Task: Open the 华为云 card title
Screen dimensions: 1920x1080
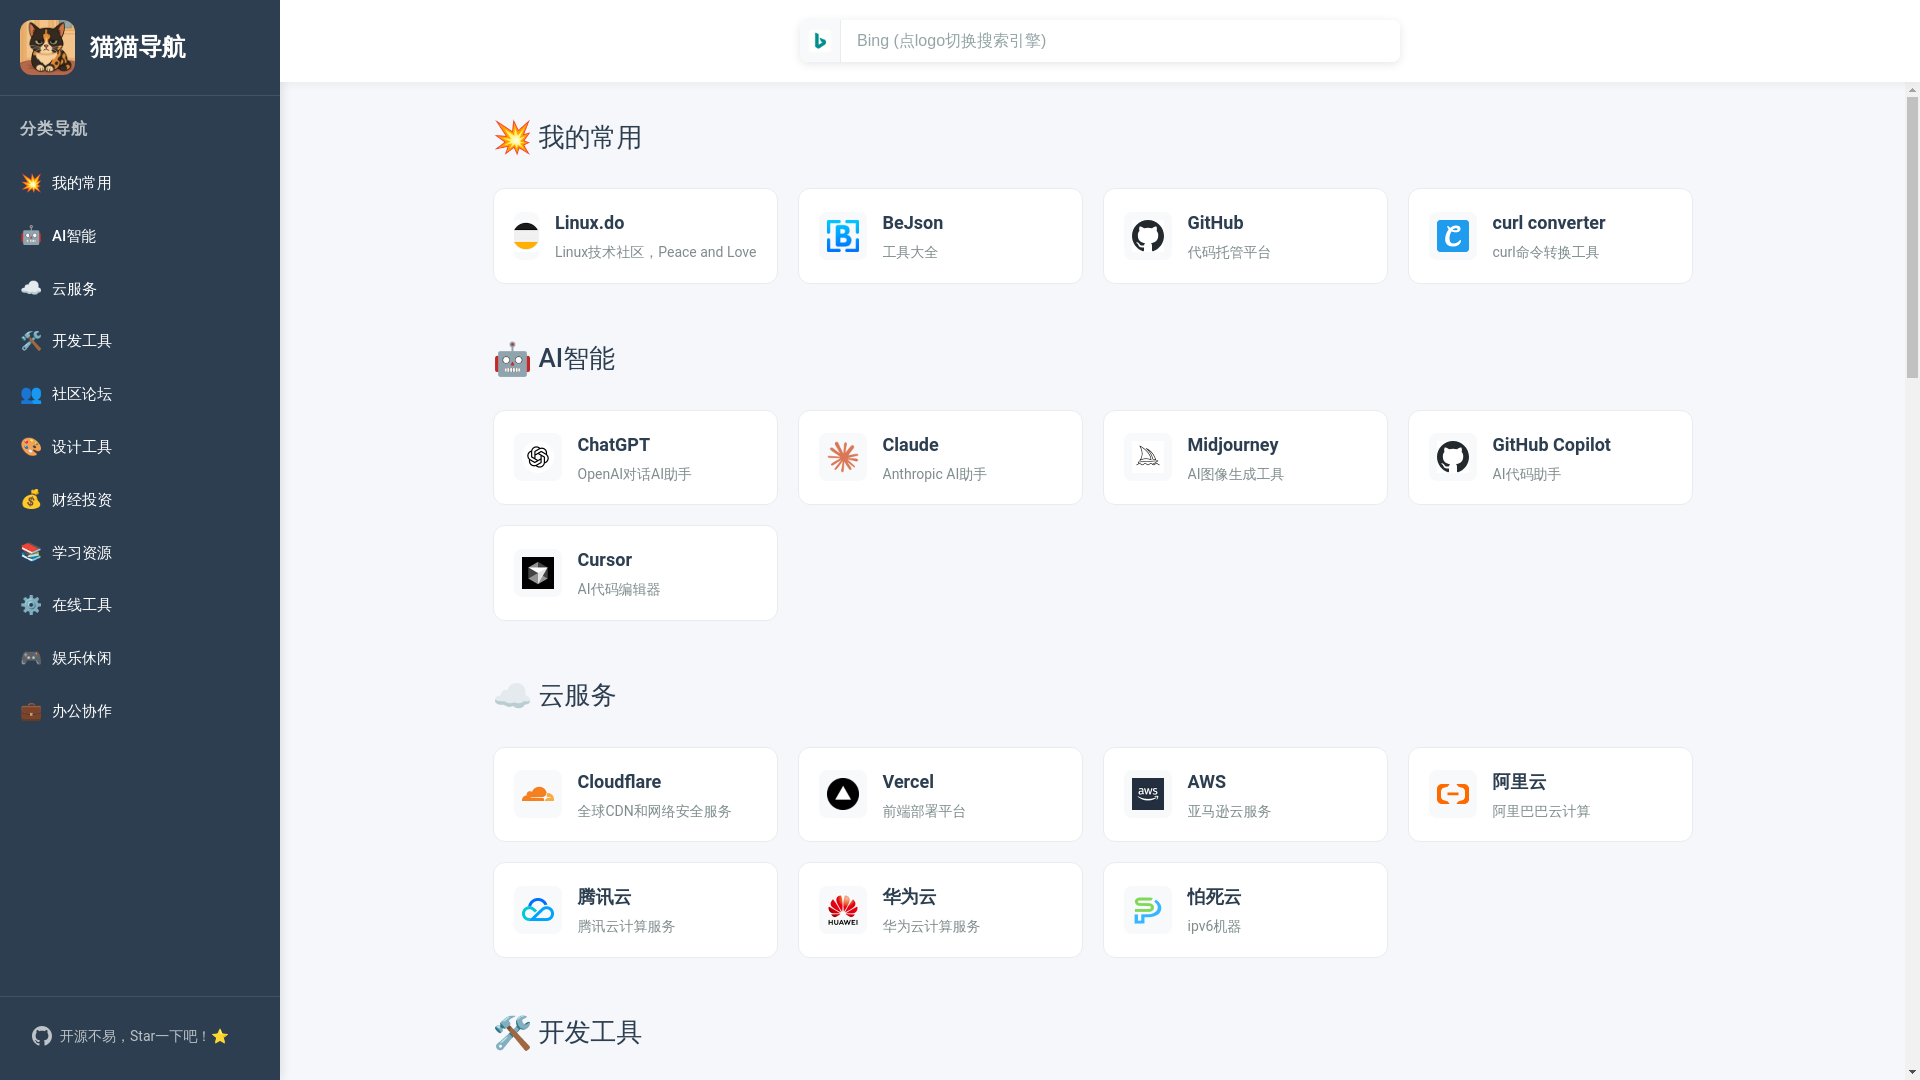Action: click(909, 897)
